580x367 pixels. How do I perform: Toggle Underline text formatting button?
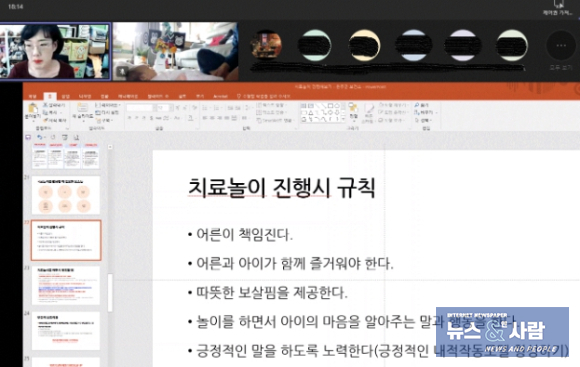(144, 118)
